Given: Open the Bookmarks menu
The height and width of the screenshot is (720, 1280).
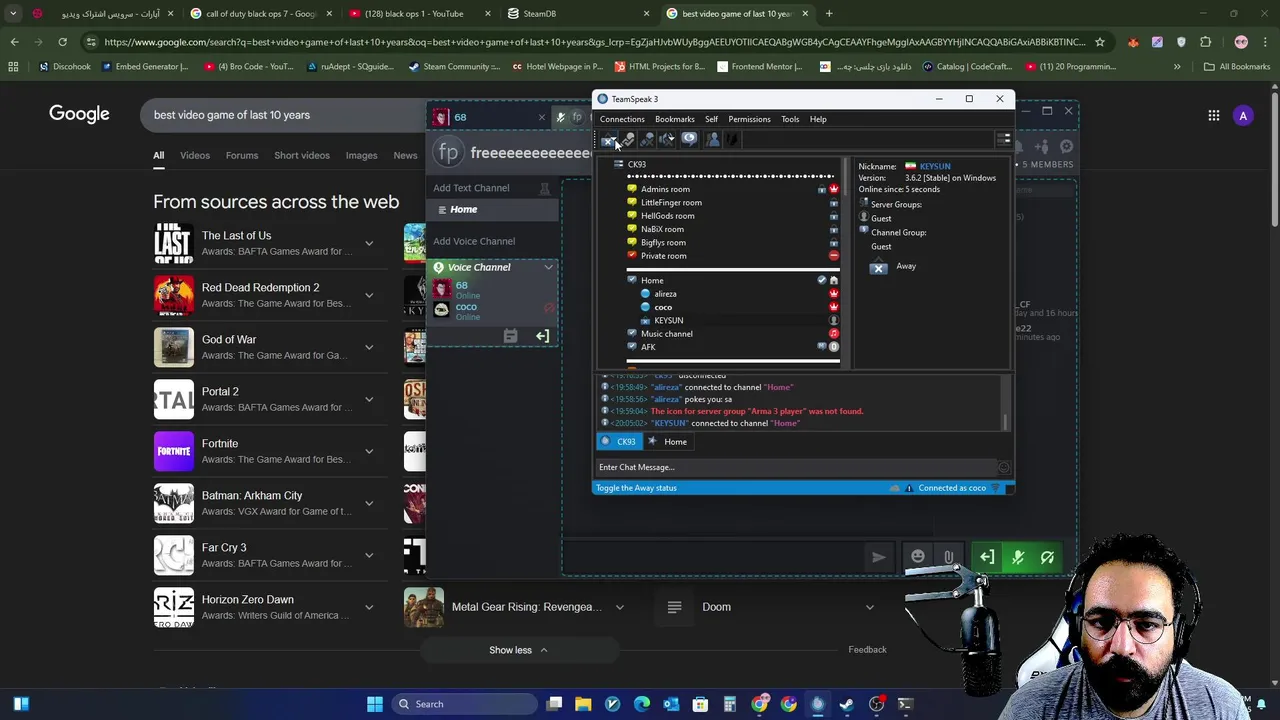Looking at the screenshot, I should [674, 119].
